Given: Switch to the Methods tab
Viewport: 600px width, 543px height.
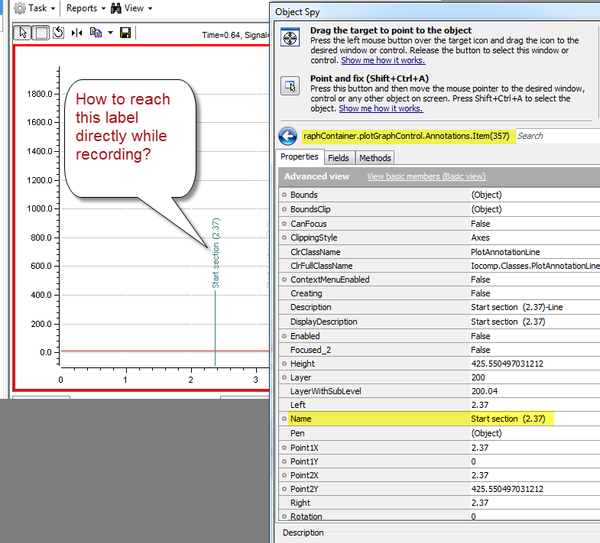Looking at the screenshot, I should 374,158.
